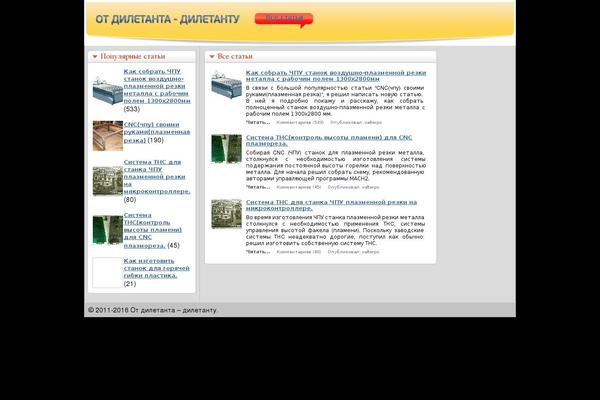Open sidebar link 'Как собрать ЧПУ станок воздушно-плазменной резки'
The width and height of the screenshot is (600, 400).
(157, 86)
